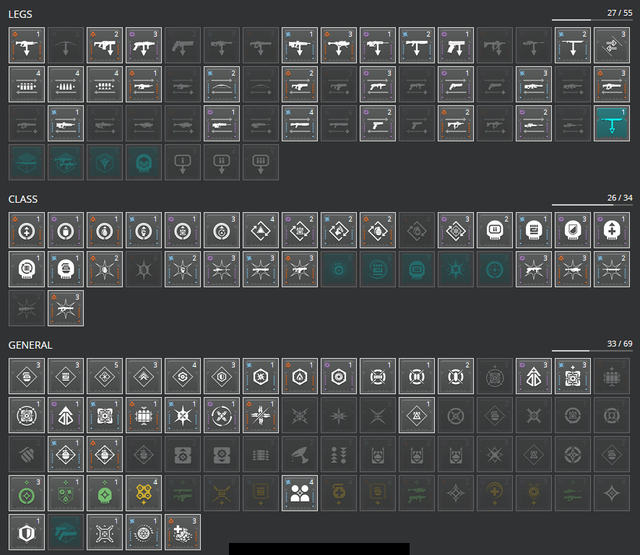Click the '33 / 69' count text
The width and height of the screenshot is (640, 555).
click(x=620, y=344)
